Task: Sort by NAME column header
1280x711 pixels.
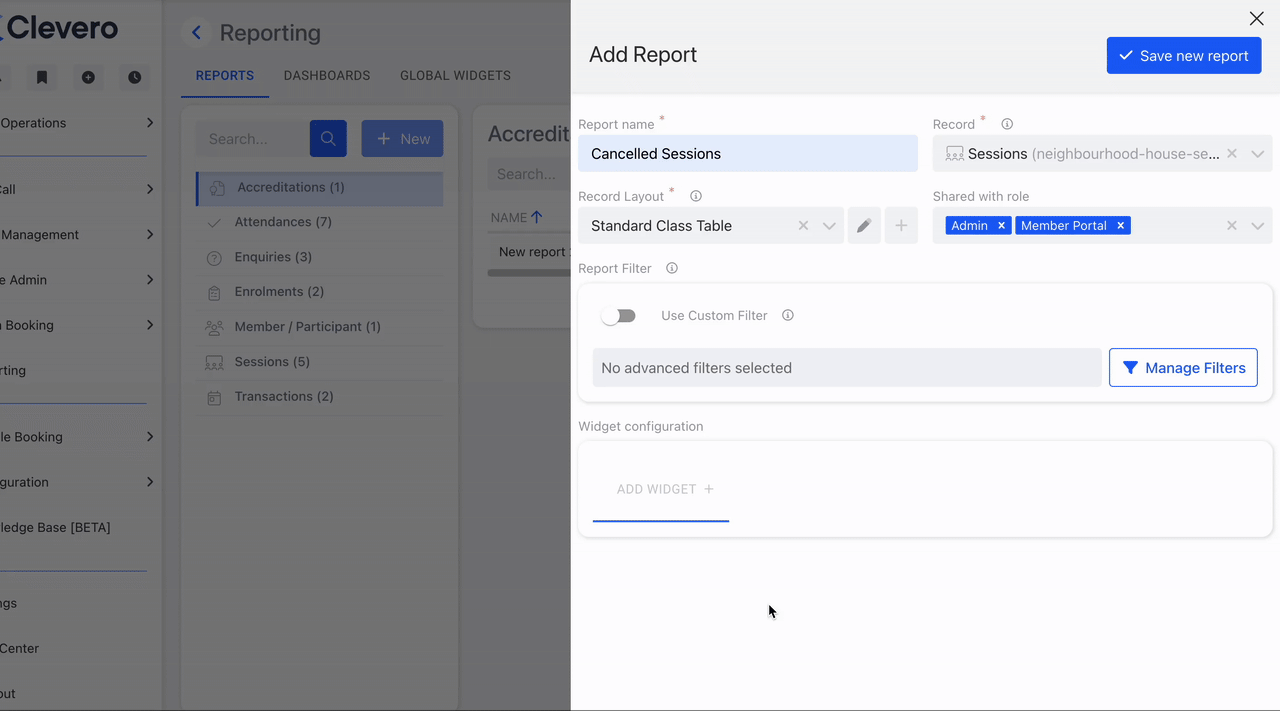Action: (x=516, y=217)
